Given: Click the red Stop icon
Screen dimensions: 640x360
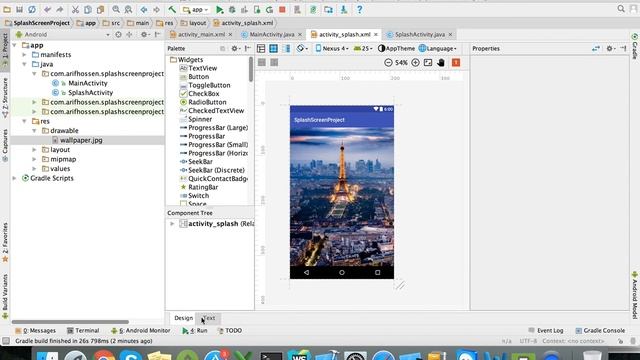Looking at the screenshot, I should pos(282,9).
